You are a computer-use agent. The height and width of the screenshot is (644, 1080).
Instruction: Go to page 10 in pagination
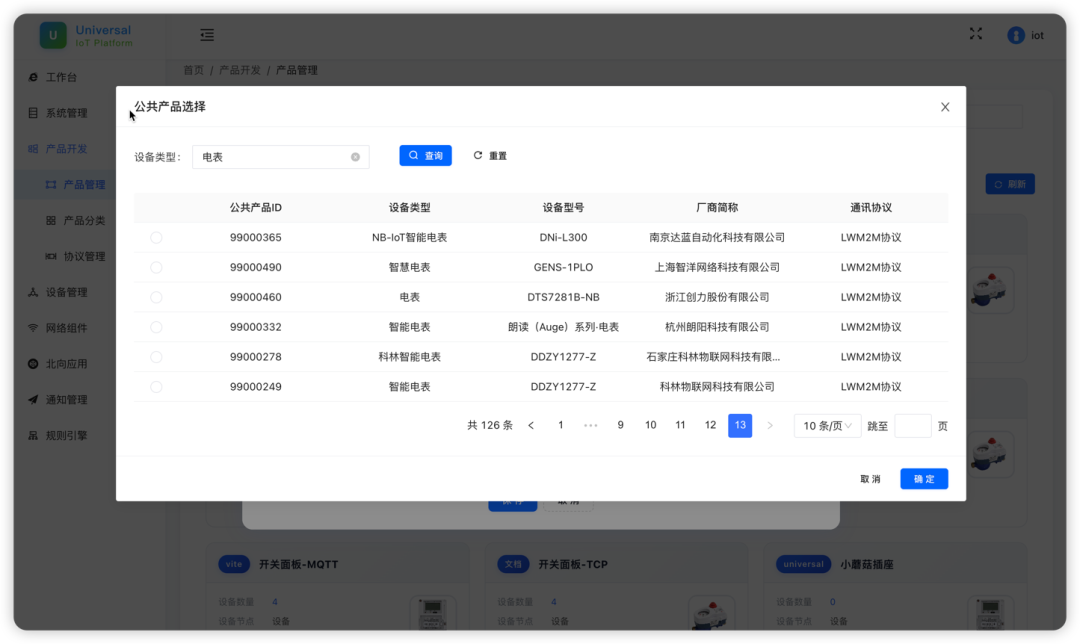tap(650, 426)
